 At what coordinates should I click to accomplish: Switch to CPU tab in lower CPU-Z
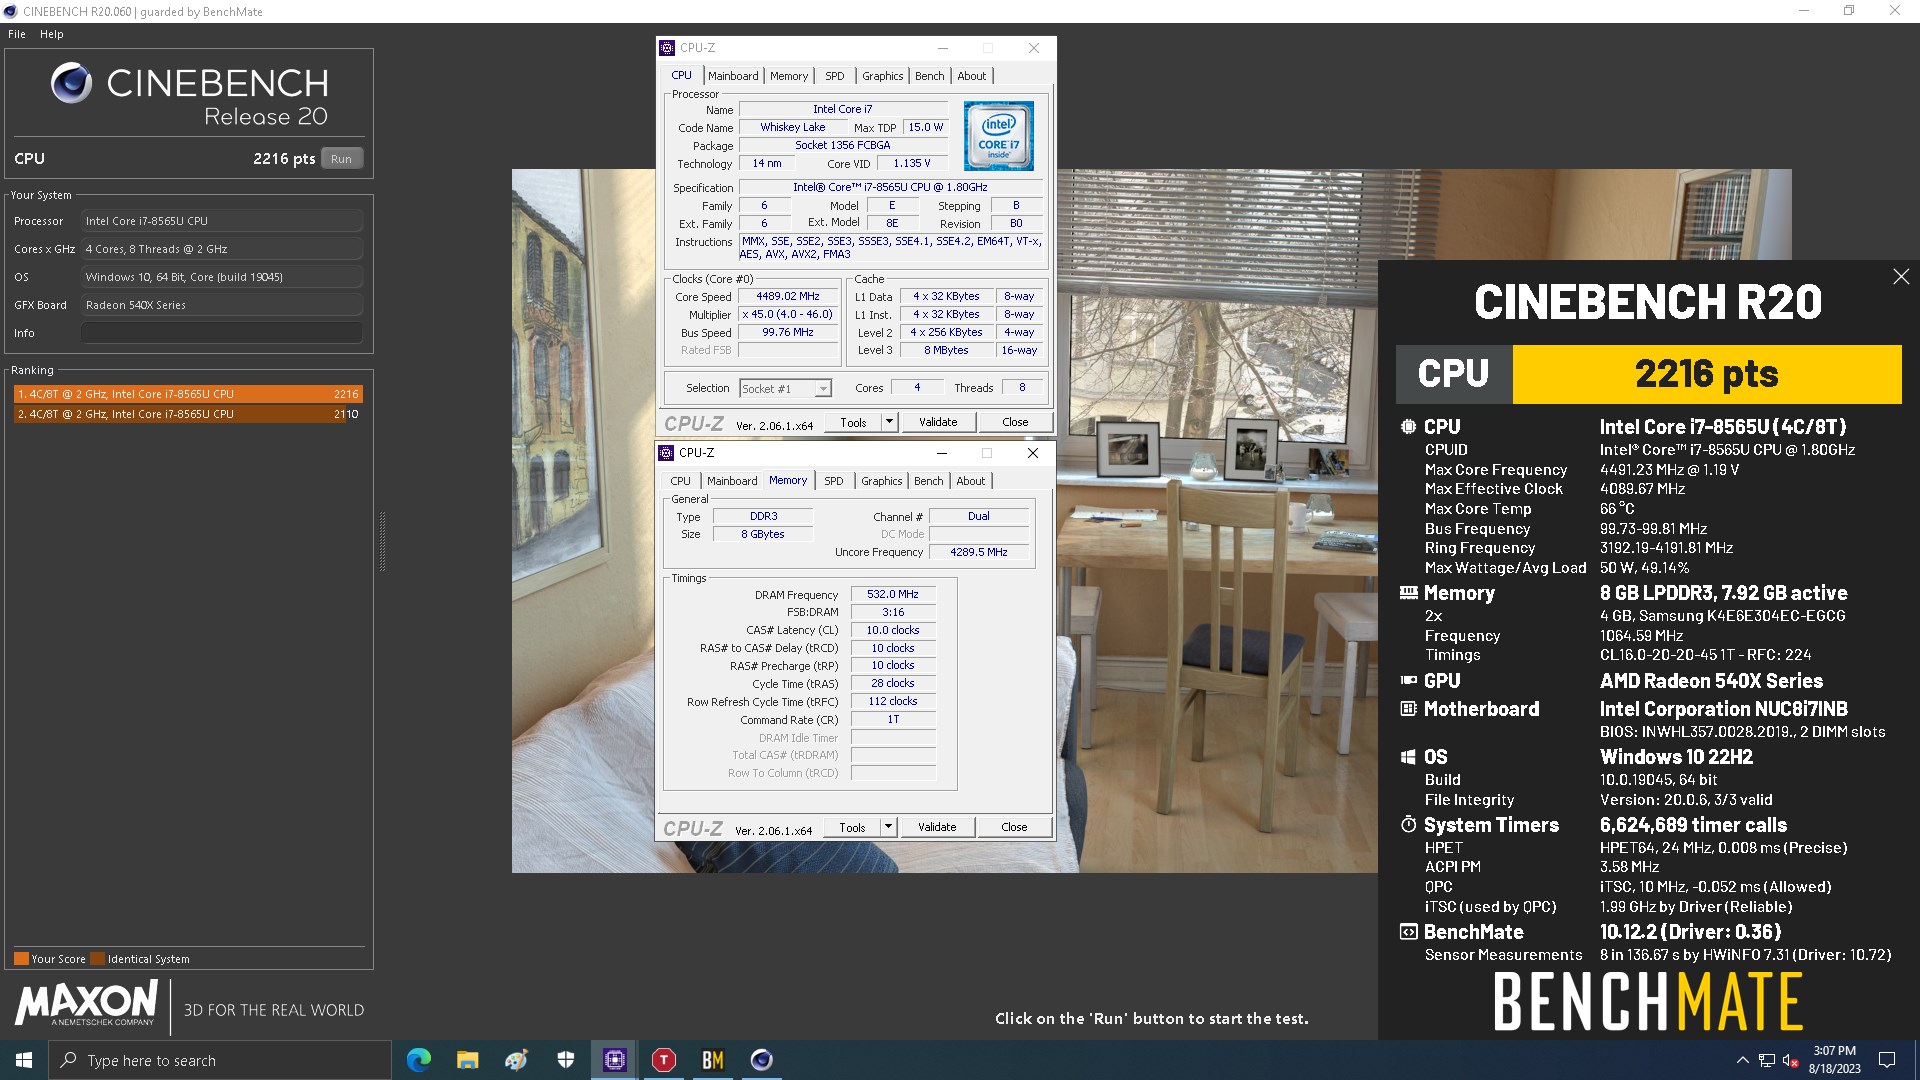pos(680,481)
